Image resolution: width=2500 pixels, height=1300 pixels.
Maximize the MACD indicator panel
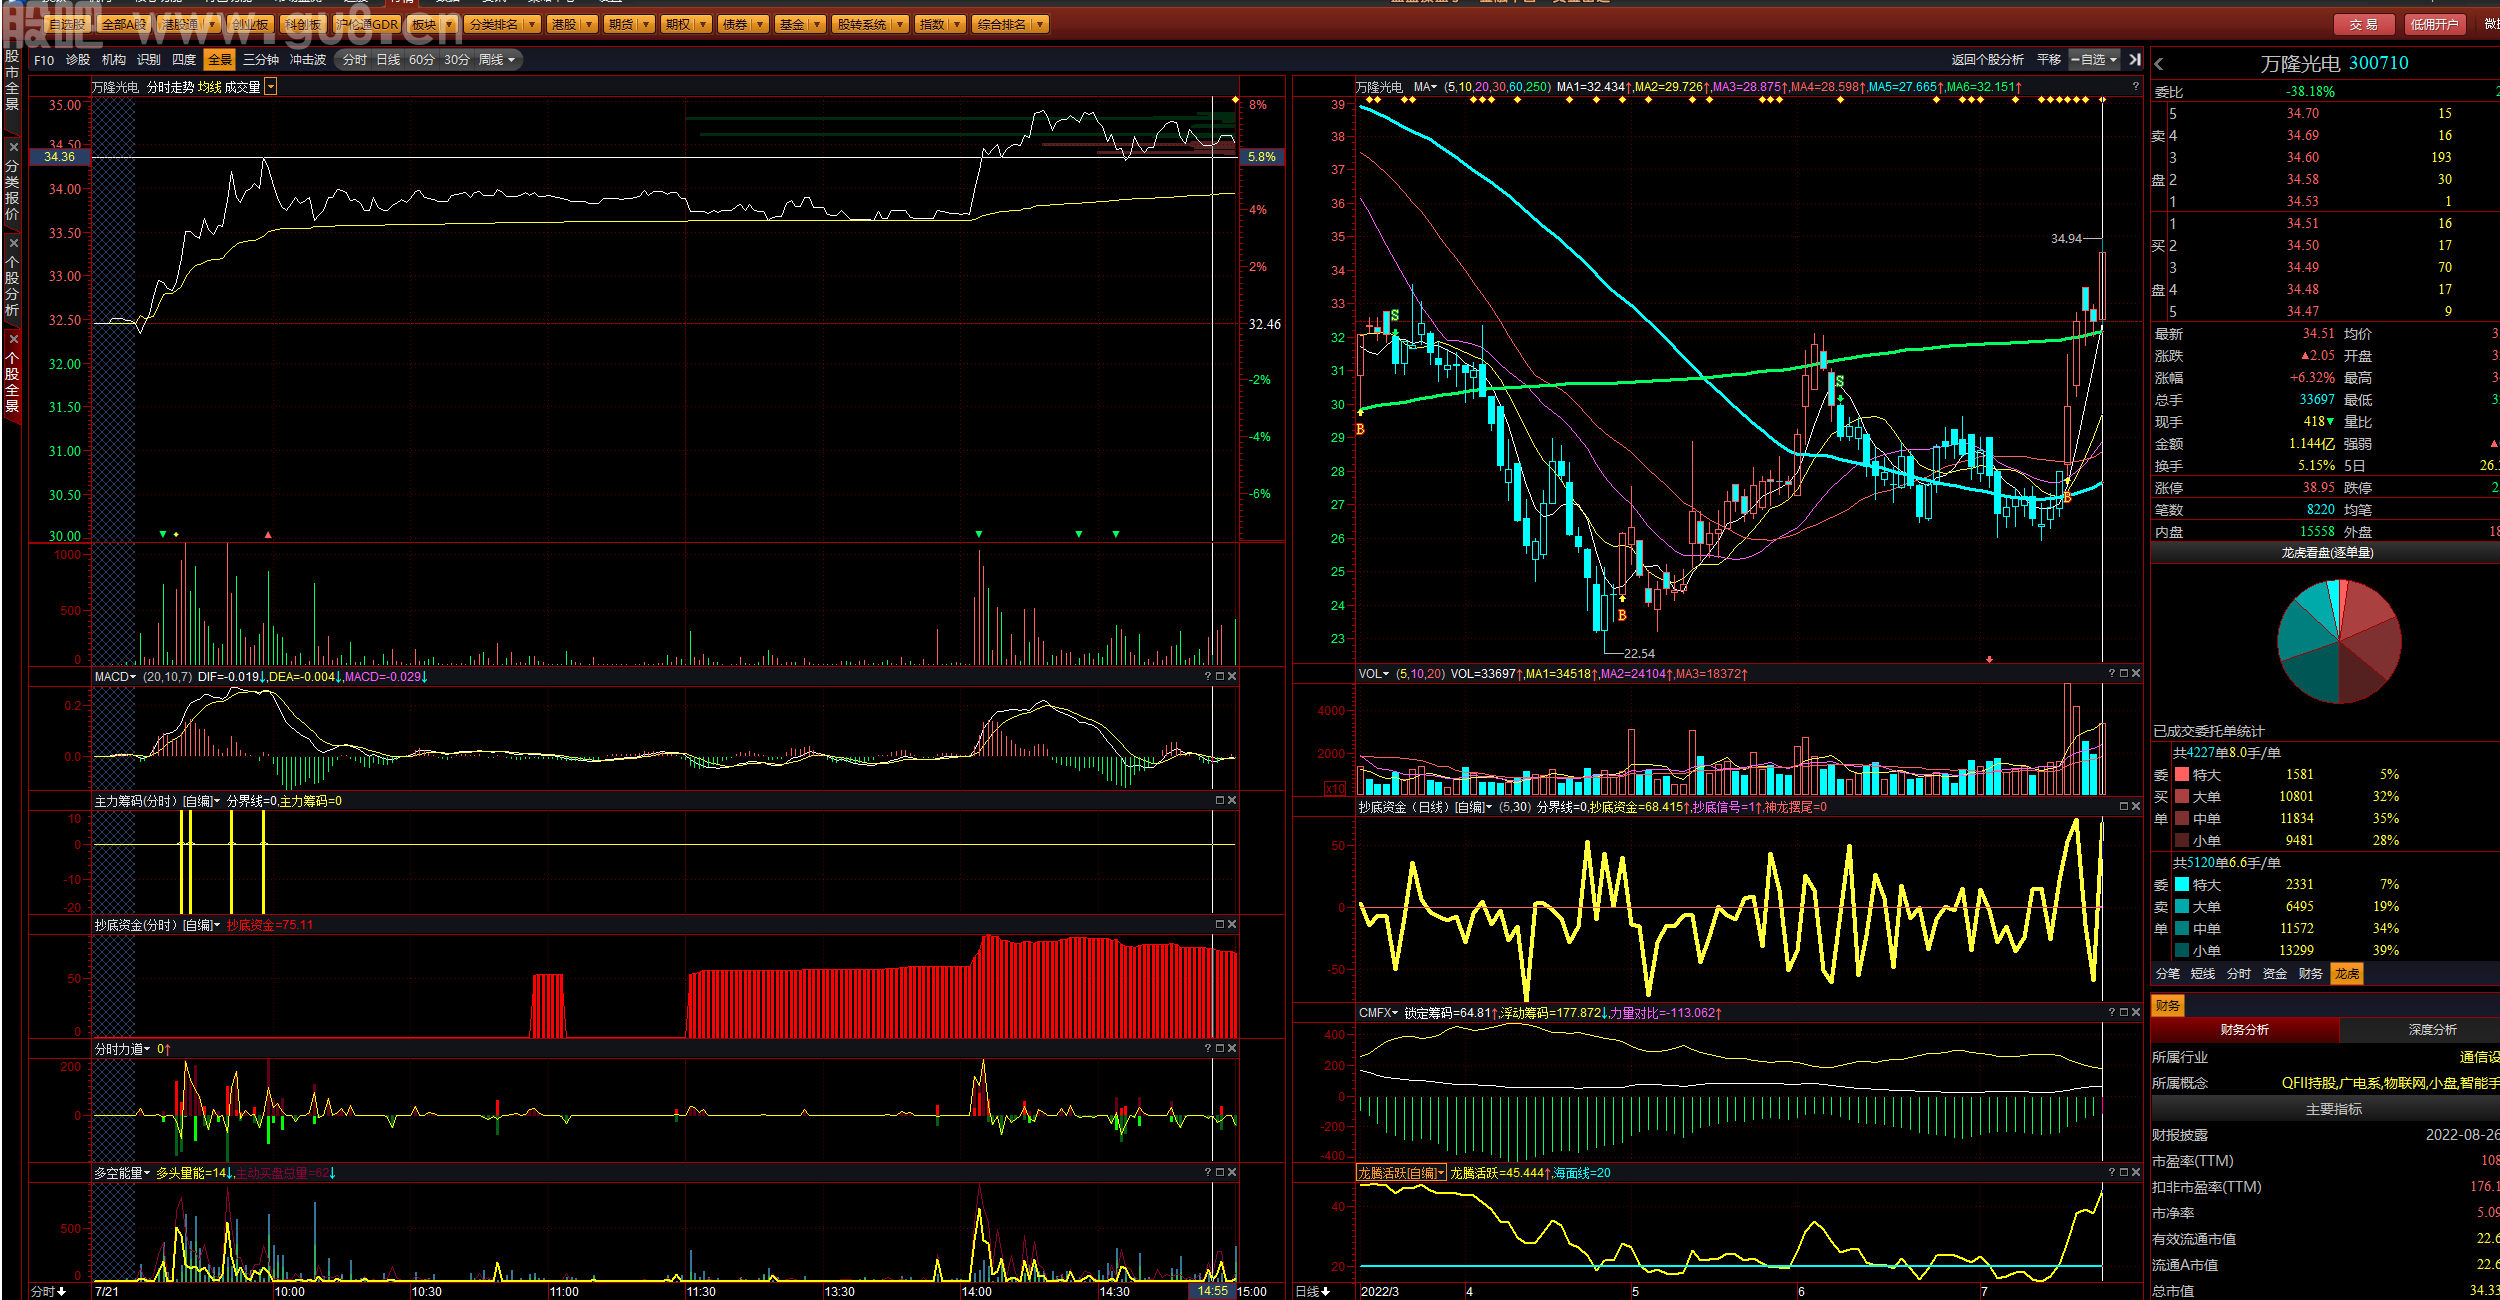[1220, 677]
